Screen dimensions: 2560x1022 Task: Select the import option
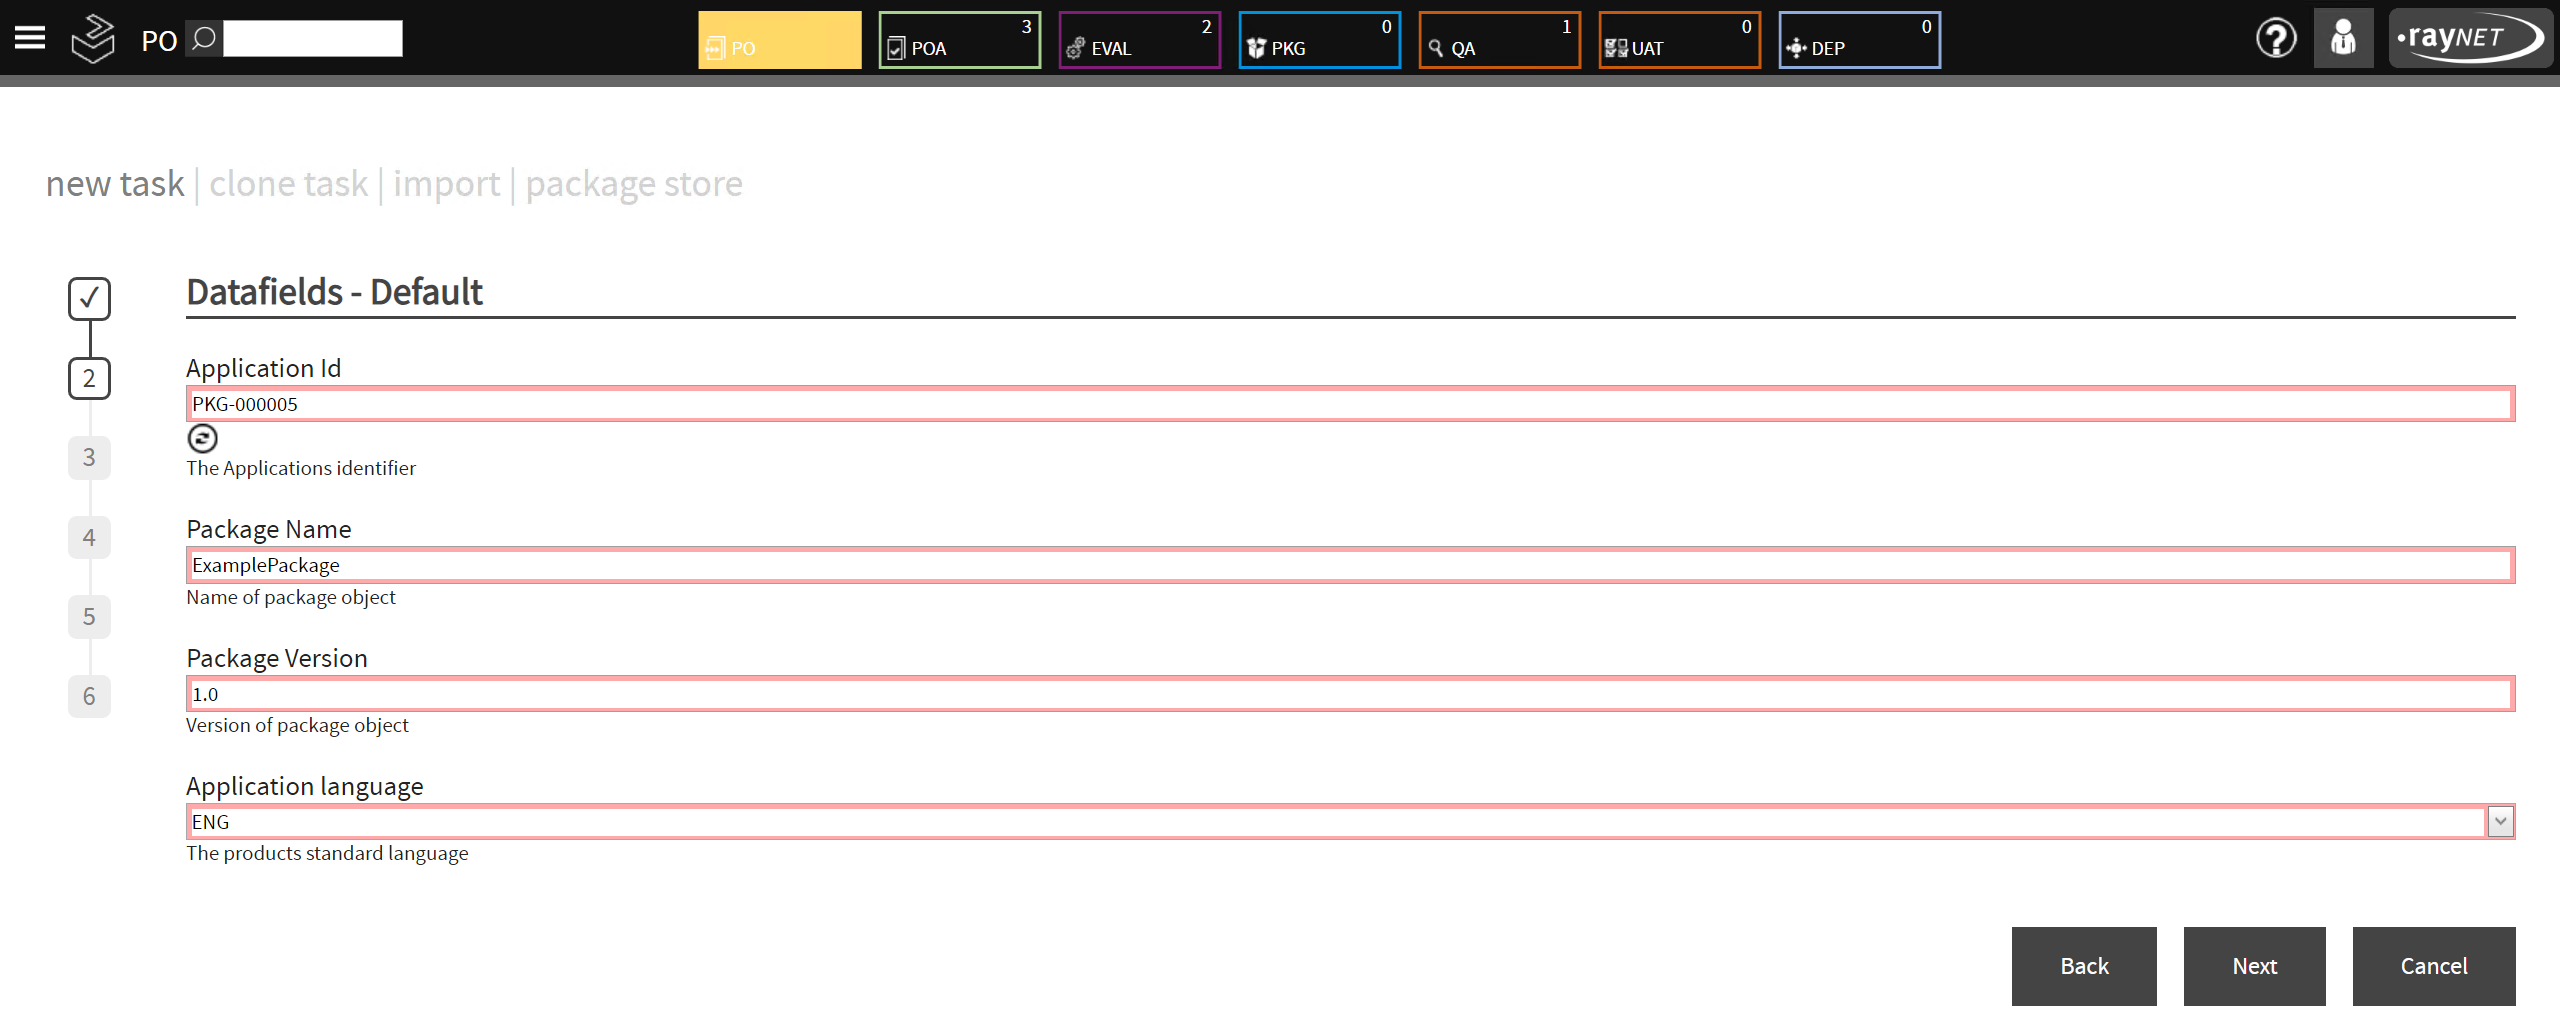click(446, 183)
